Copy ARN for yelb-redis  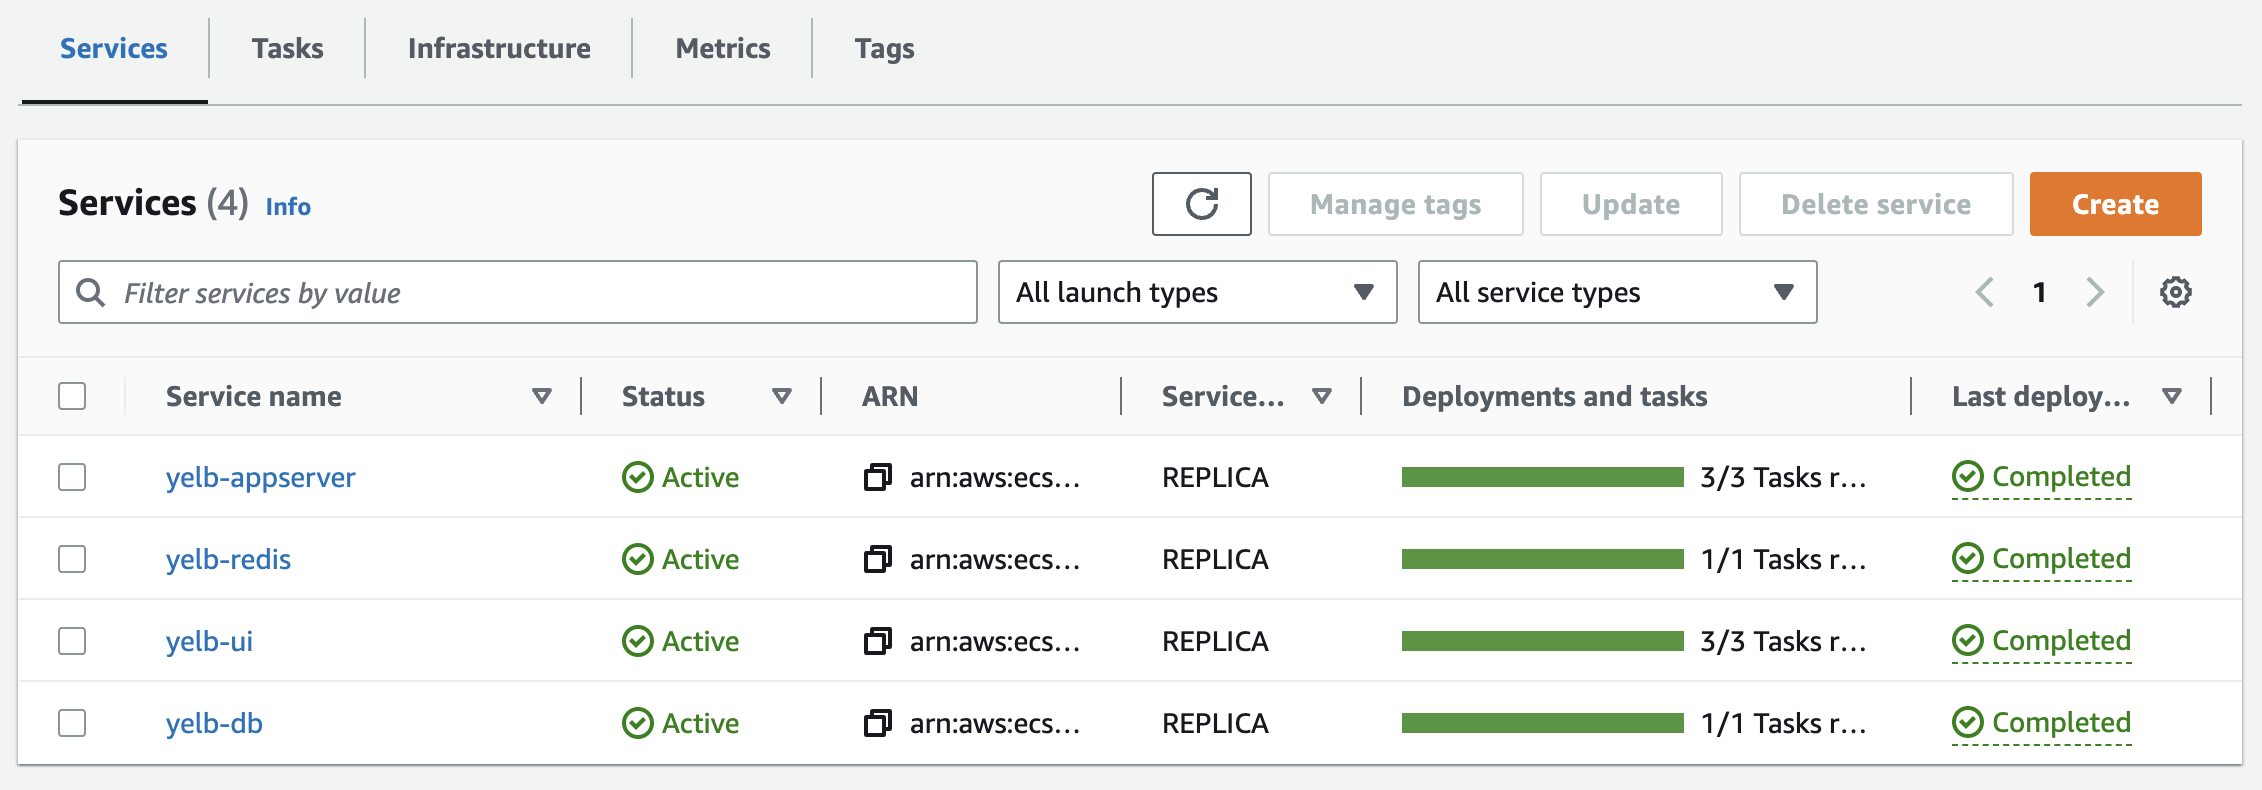(x=877, y=559)
